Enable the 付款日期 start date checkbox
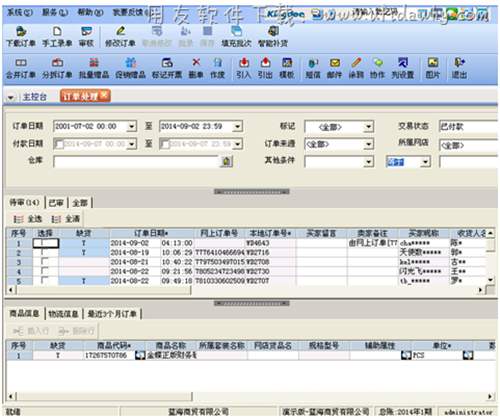This screenshot has height=420, width=500. [59, 144]
